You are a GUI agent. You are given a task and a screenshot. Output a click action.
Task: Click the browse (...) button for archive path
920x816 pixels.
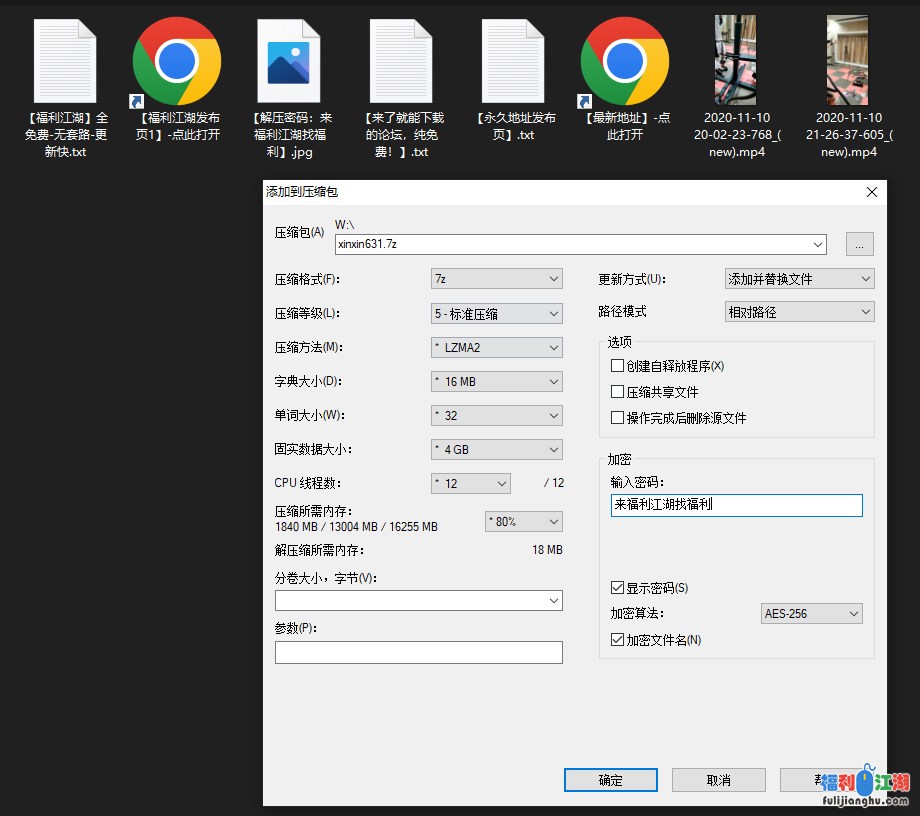[x=860, y=244]
